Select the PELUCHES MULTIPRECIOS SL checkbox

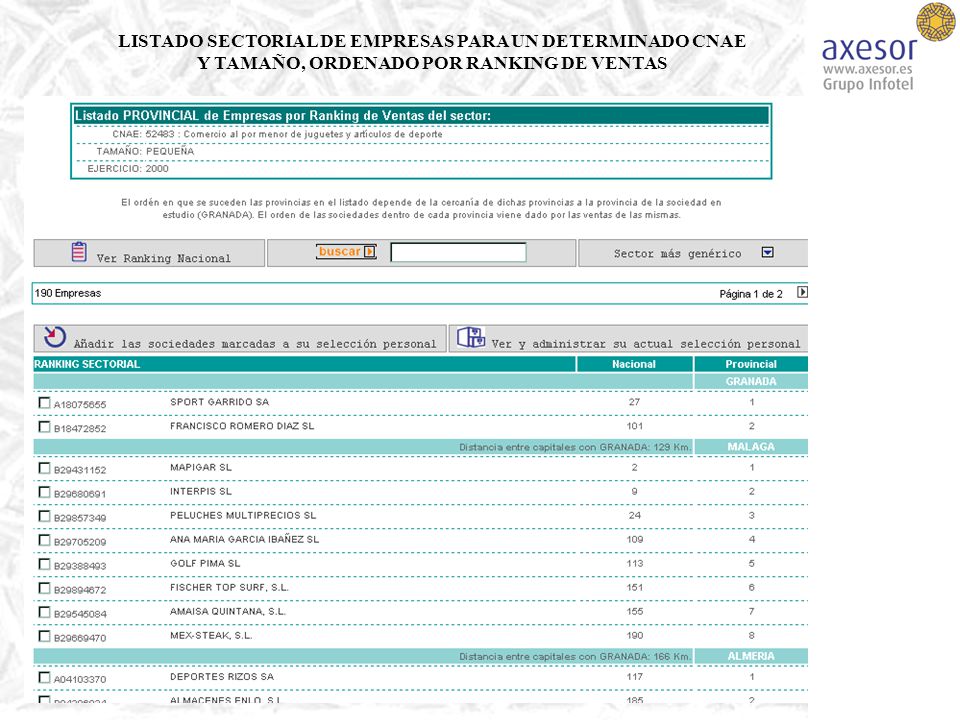point(44,516)
